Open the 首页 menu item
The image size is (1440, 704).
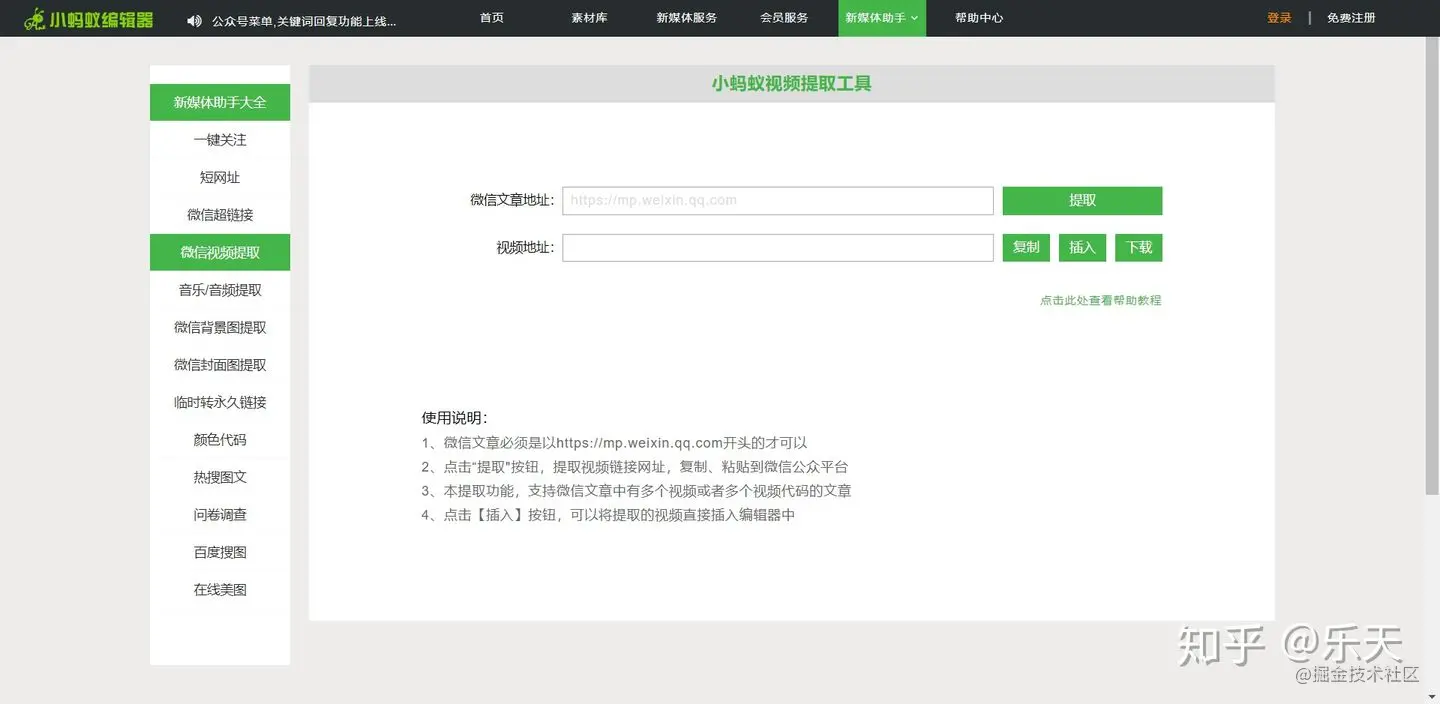[x=491, y=18]
